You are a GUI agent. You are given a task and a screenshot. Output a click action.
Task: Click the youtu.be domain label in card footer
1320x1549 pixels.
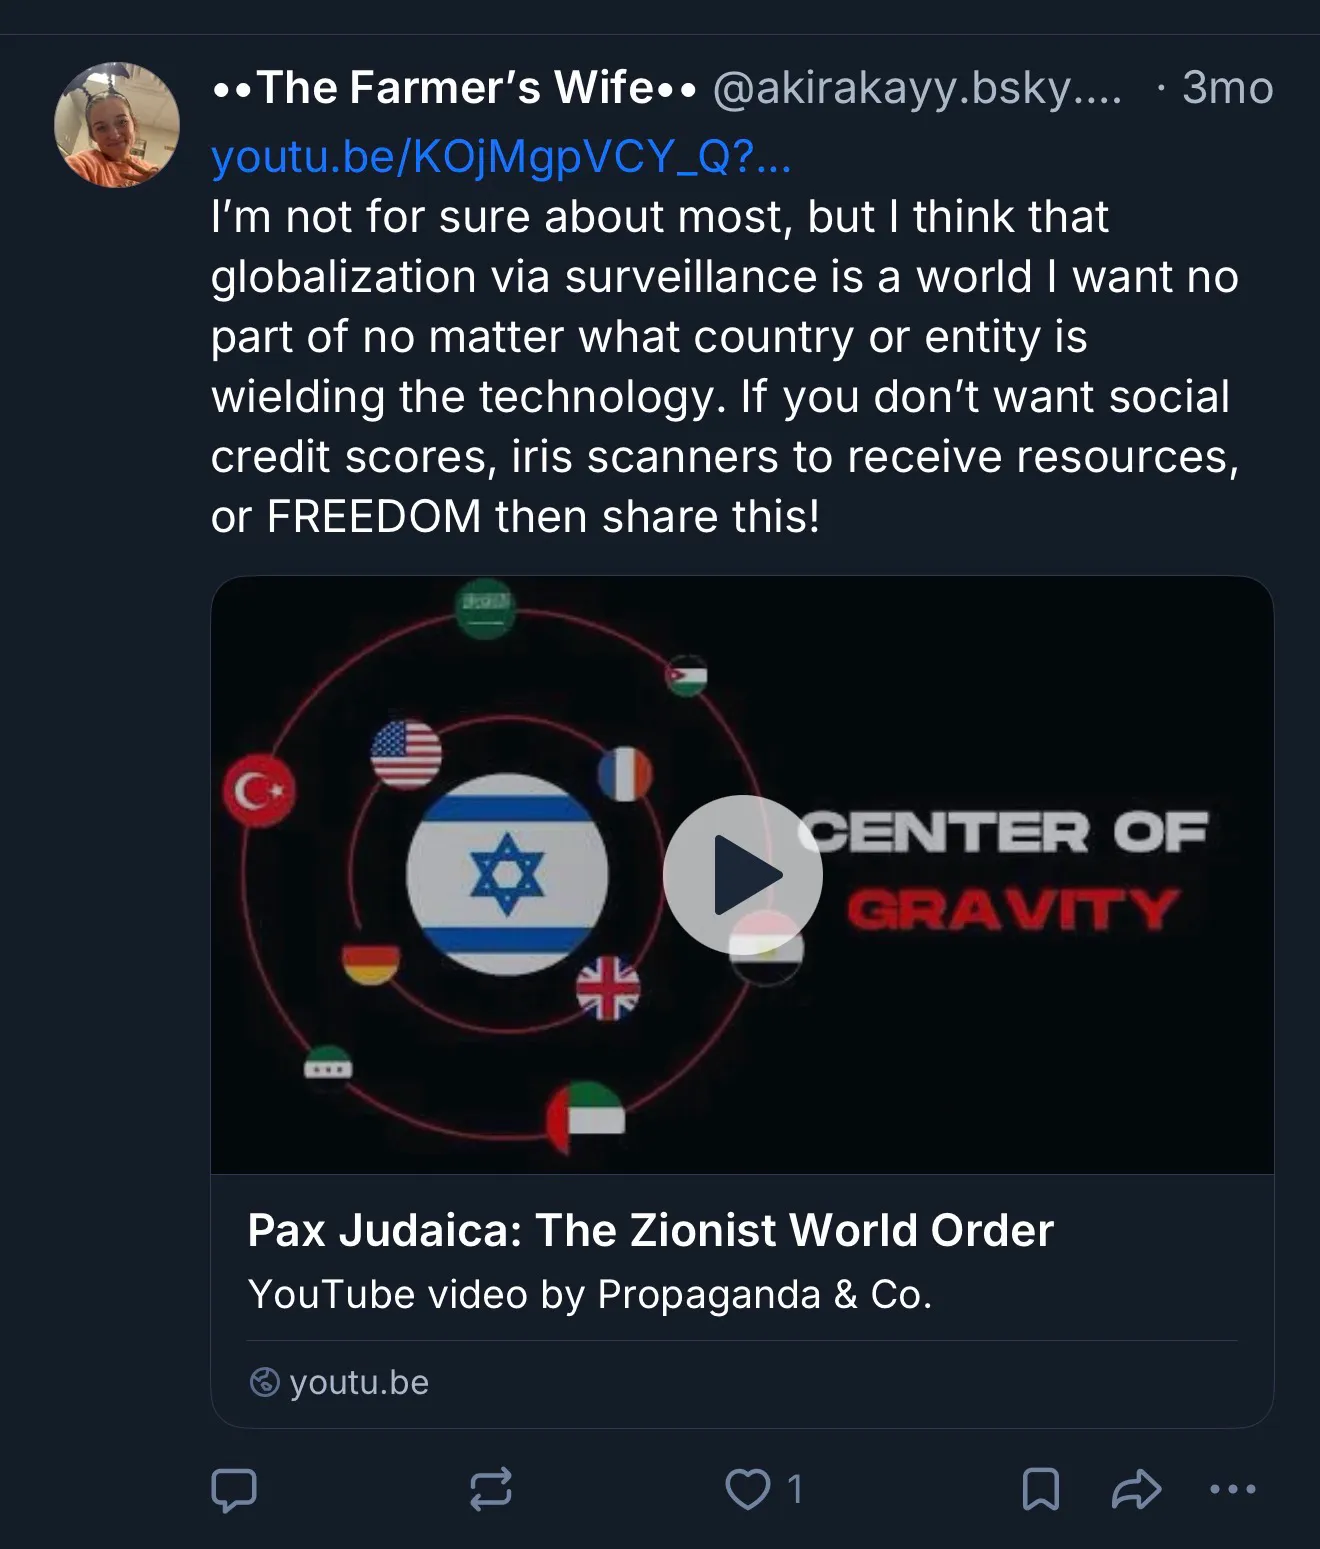click(x=359, y=1382)
